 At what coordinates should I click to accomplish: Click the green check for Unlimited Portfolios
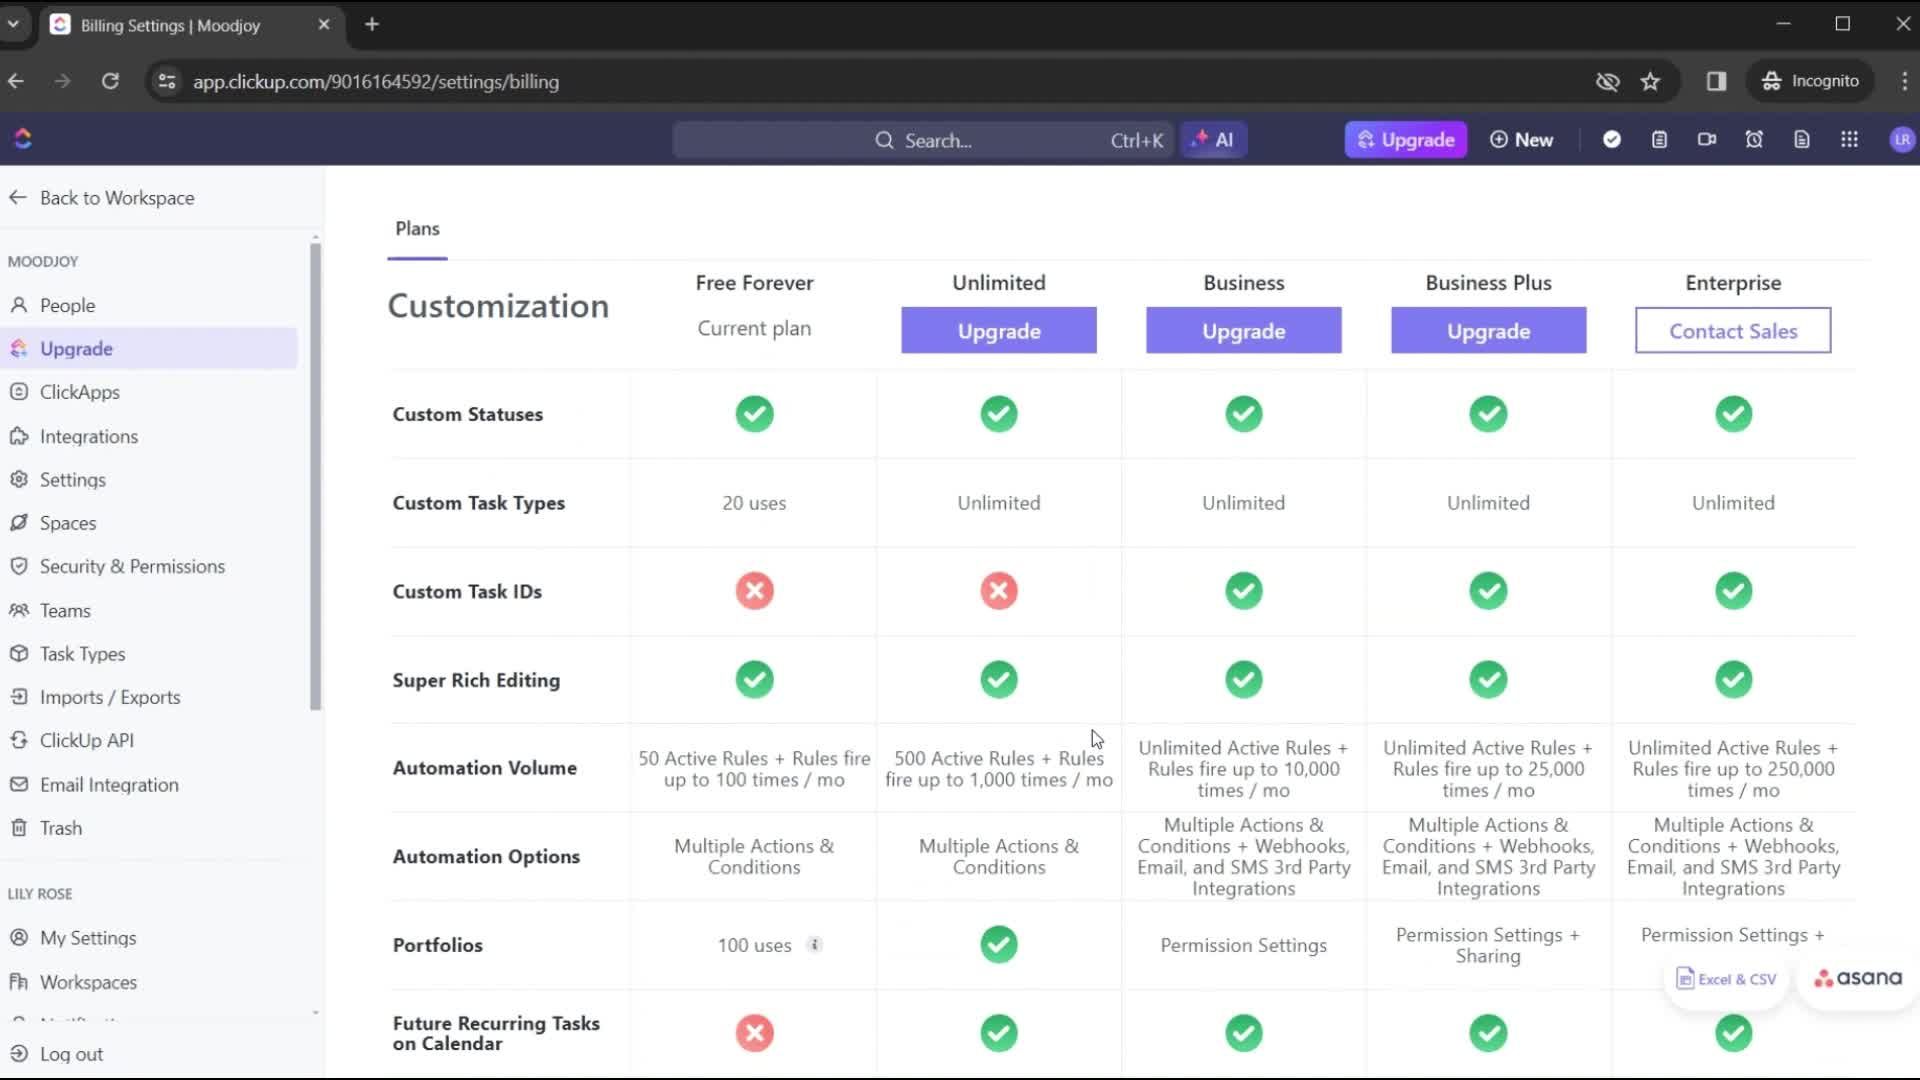point(999,945)
